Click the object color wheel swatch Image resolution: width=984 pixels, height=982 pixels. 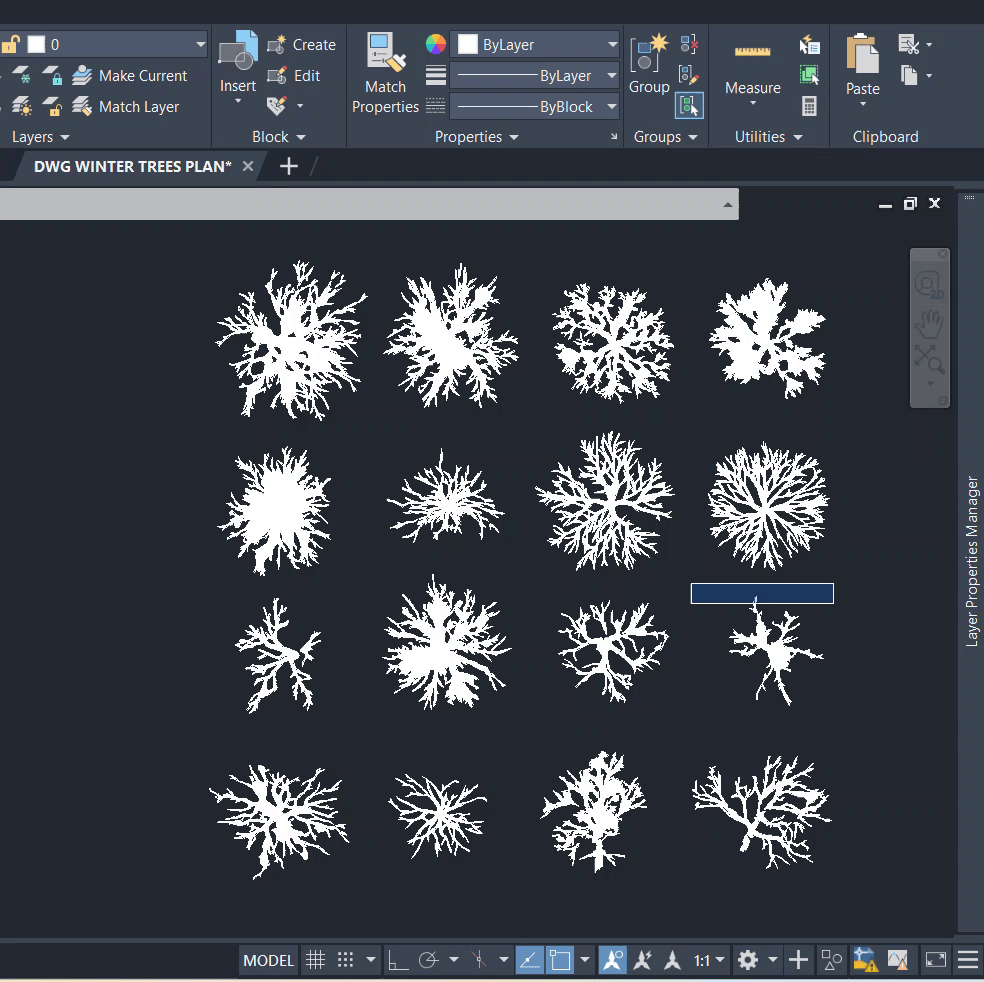coord(436,44)
